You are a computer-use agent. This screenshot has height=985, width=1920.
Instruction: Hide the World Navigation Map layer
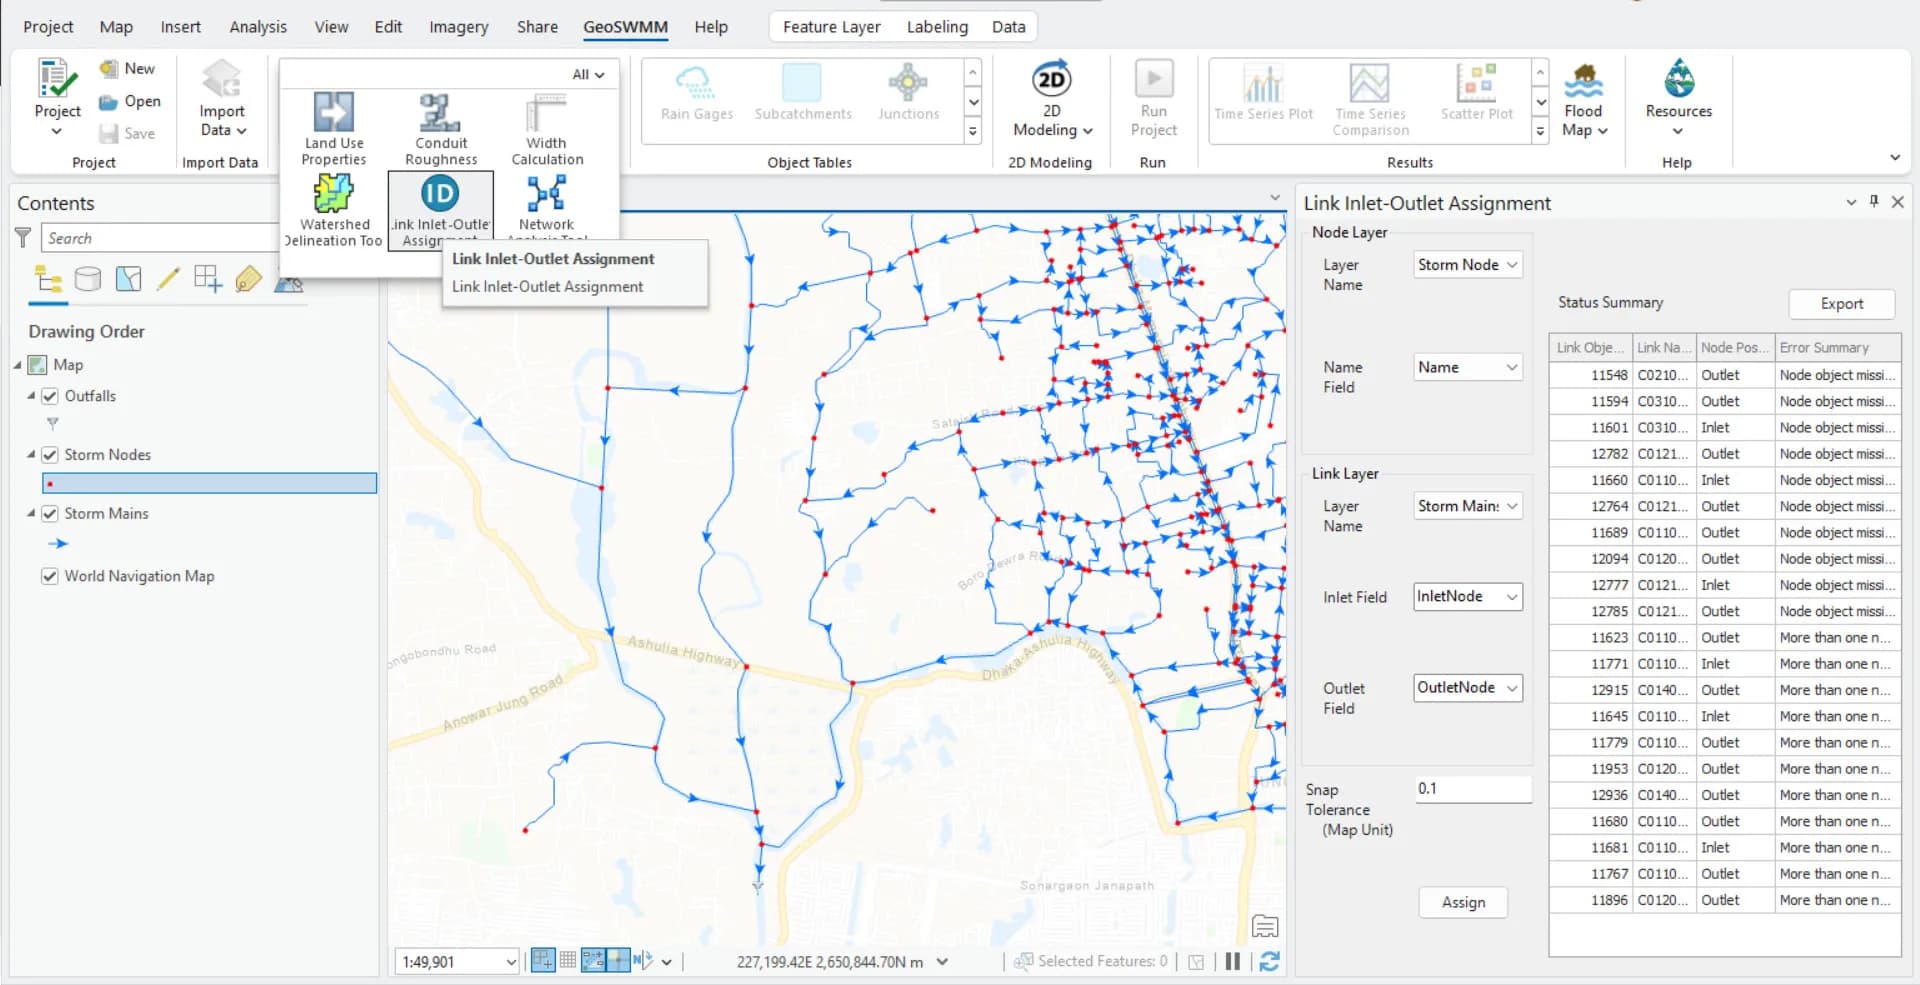click(x=50, y=576)
